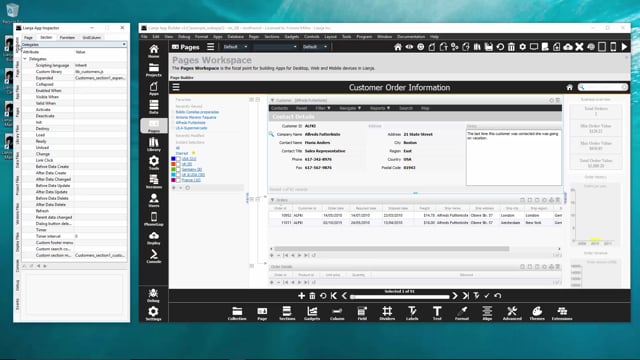Go to the last record
Screen dimensions: 640x360
click(465, 296)
